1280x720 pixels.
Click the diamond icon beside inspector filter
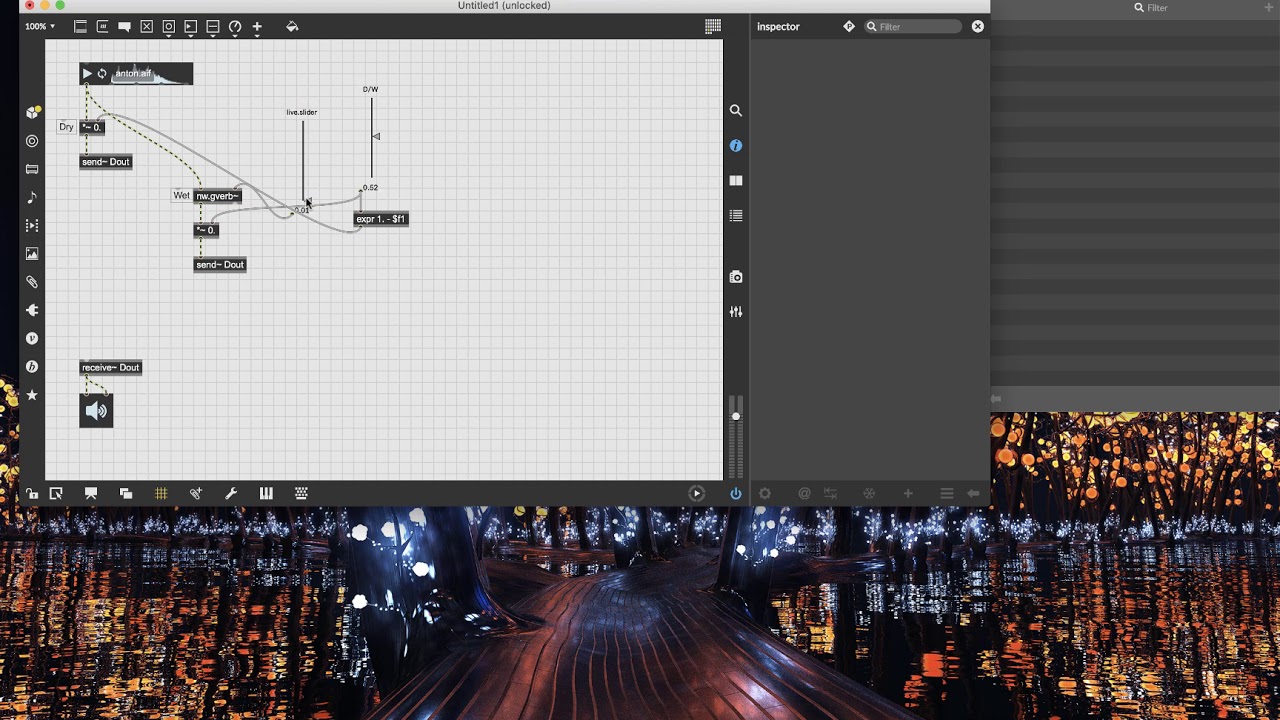tap(849, 27)
